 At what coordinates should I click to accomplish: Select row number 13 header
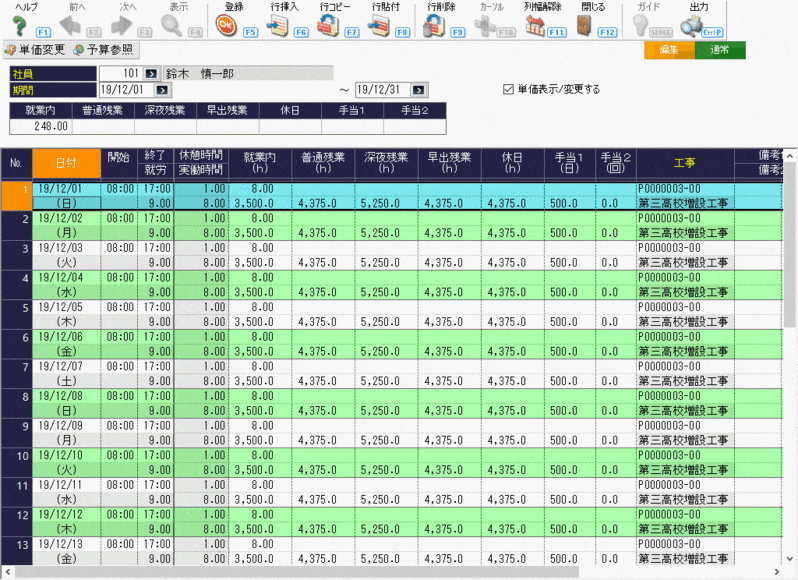click(17, 552)
